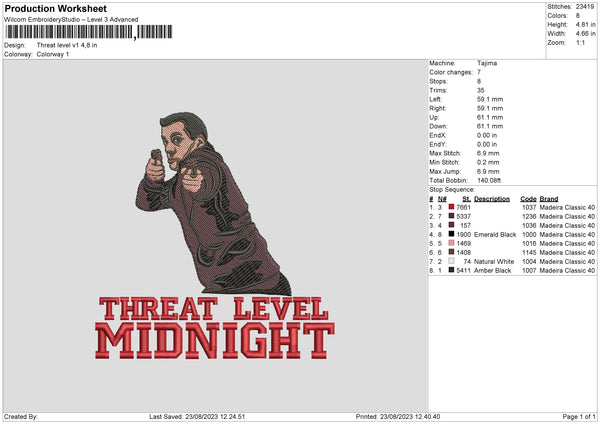Click the swatch for stitch count 157
Viewport: 600px width, 424px height.
[x=452, y=225]
